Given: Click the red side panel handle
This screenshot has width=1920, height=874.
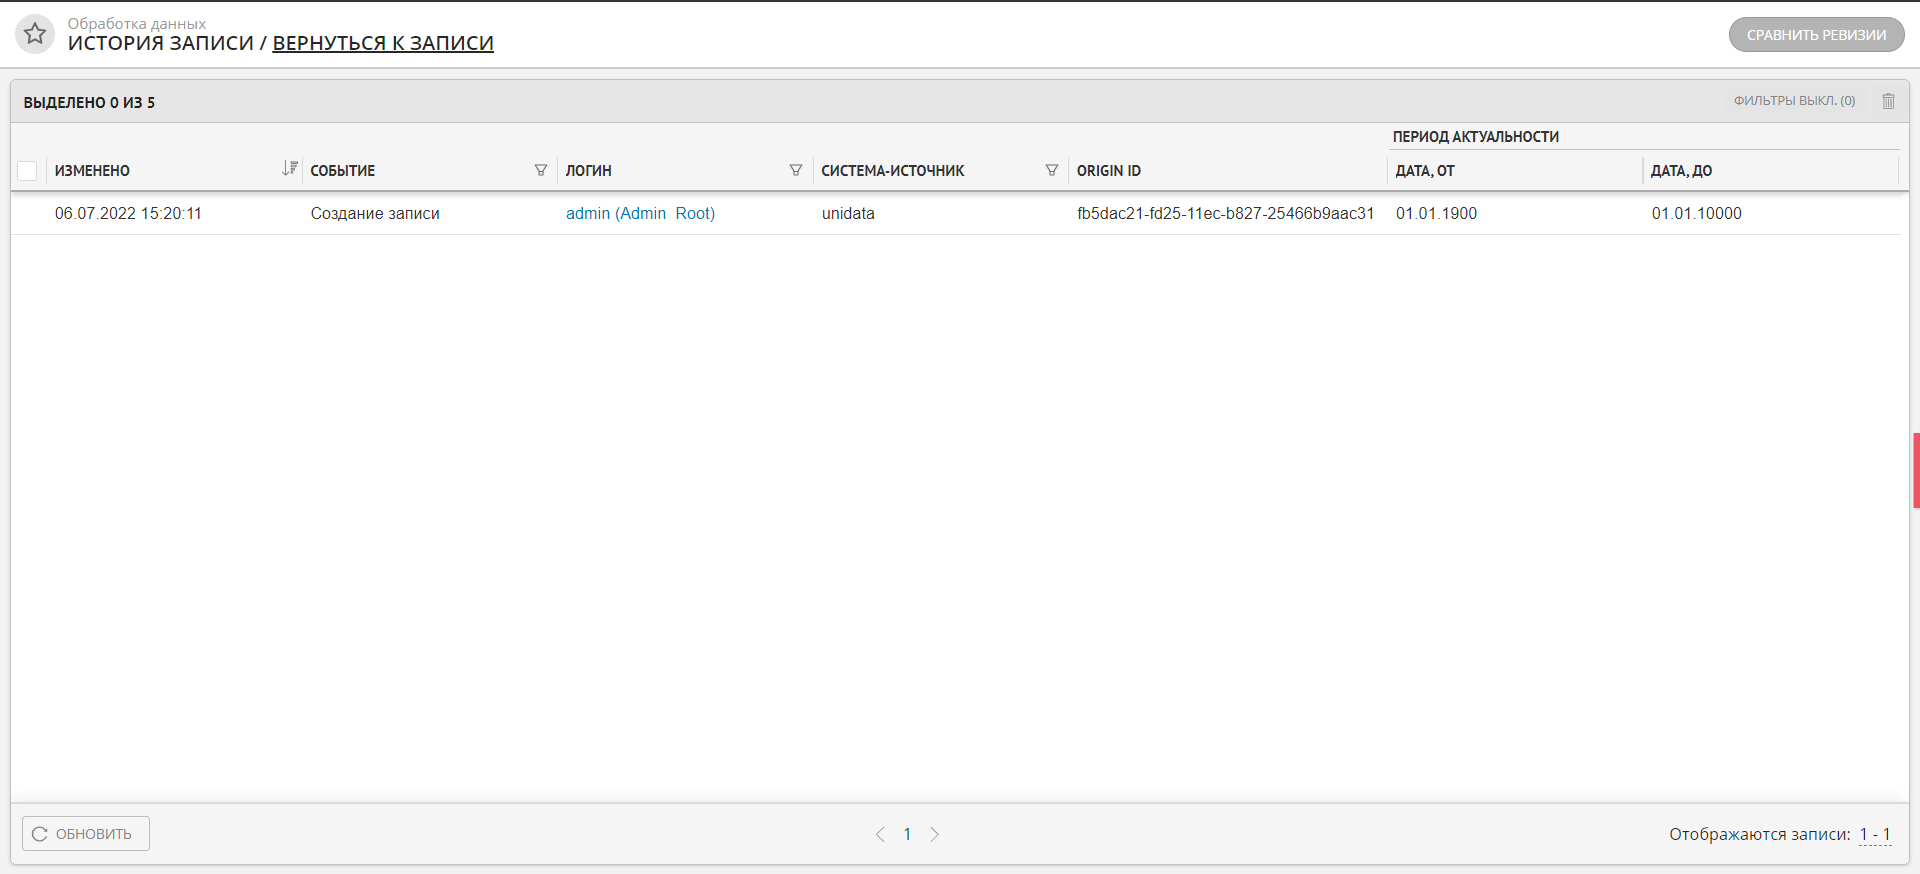Looking at the screenshot, I should pyautogui.click(x=1916, y=470).
